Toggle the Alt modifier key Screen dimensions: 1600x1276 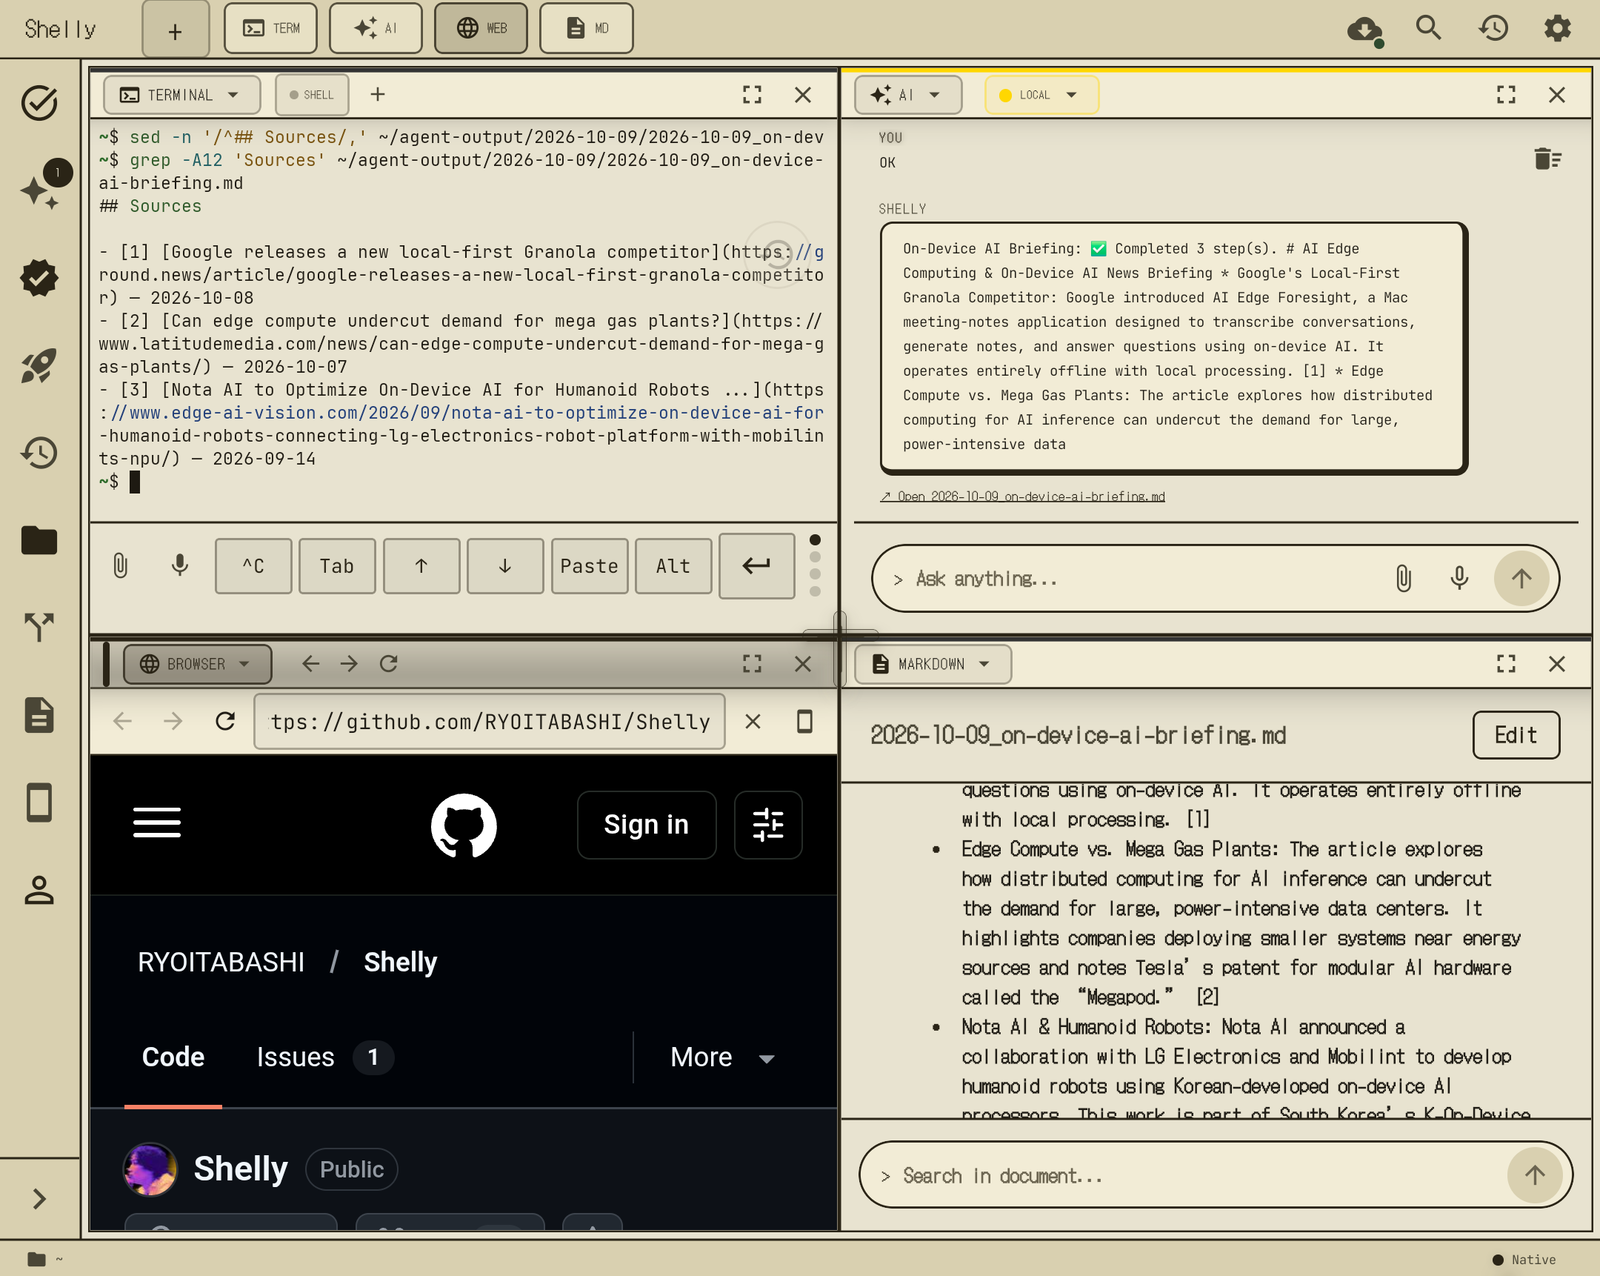click(x=673, y=566)
